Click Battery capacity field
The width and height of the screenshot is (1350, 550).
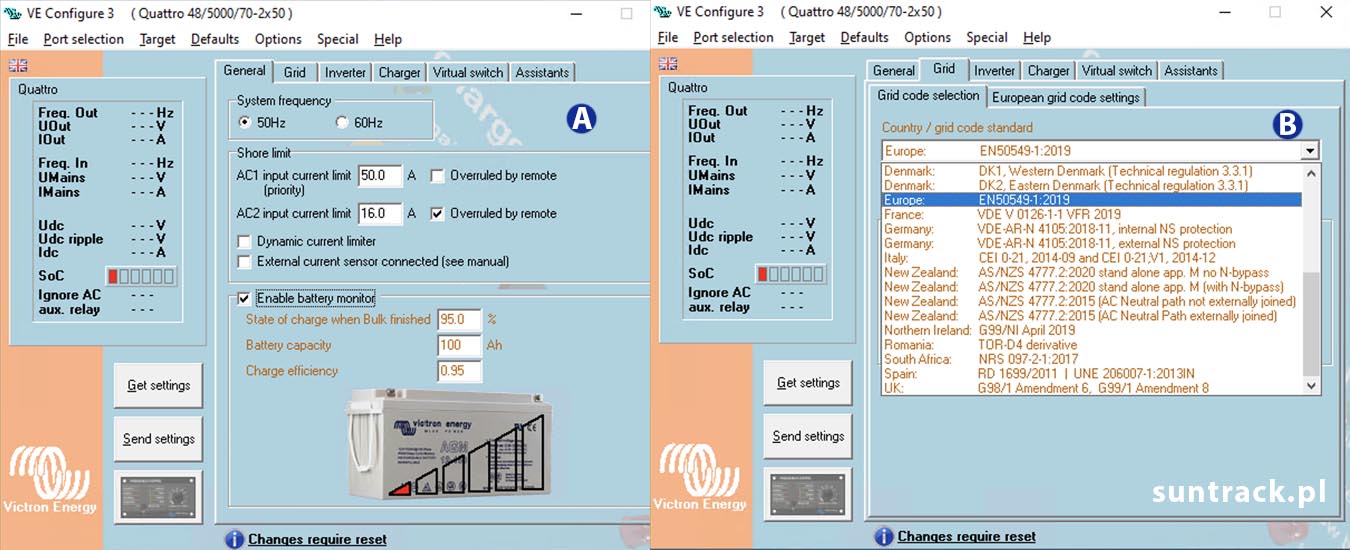click(460, 346)
